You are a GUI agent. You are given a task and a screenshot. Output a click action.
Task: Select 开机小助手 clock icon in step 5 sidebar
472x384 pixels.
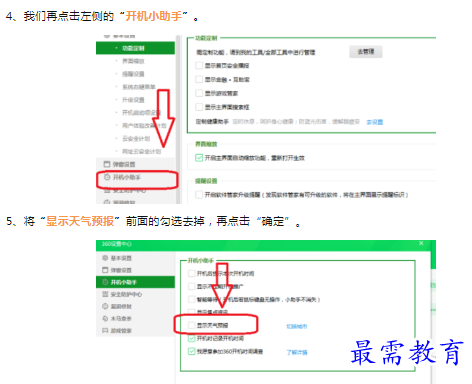coord(105,282)
